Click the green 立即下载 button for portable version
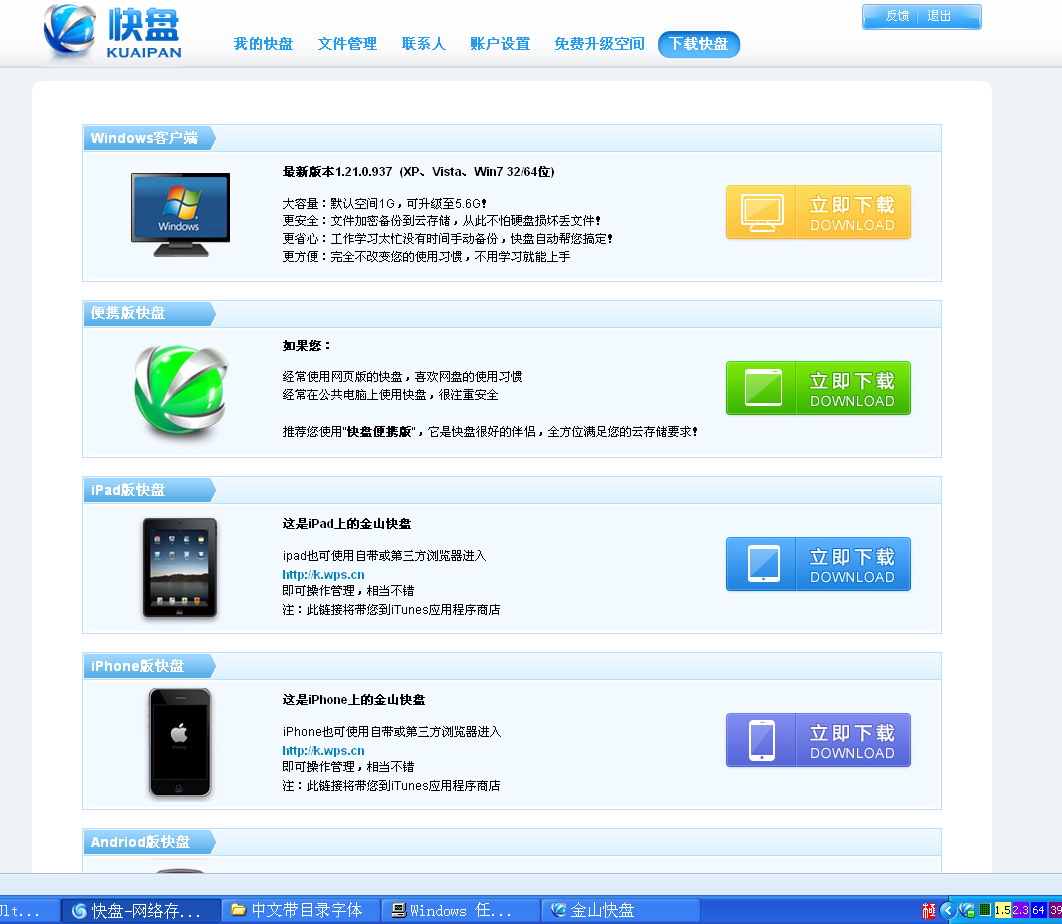1062x924 pixels. click(818, 388)
